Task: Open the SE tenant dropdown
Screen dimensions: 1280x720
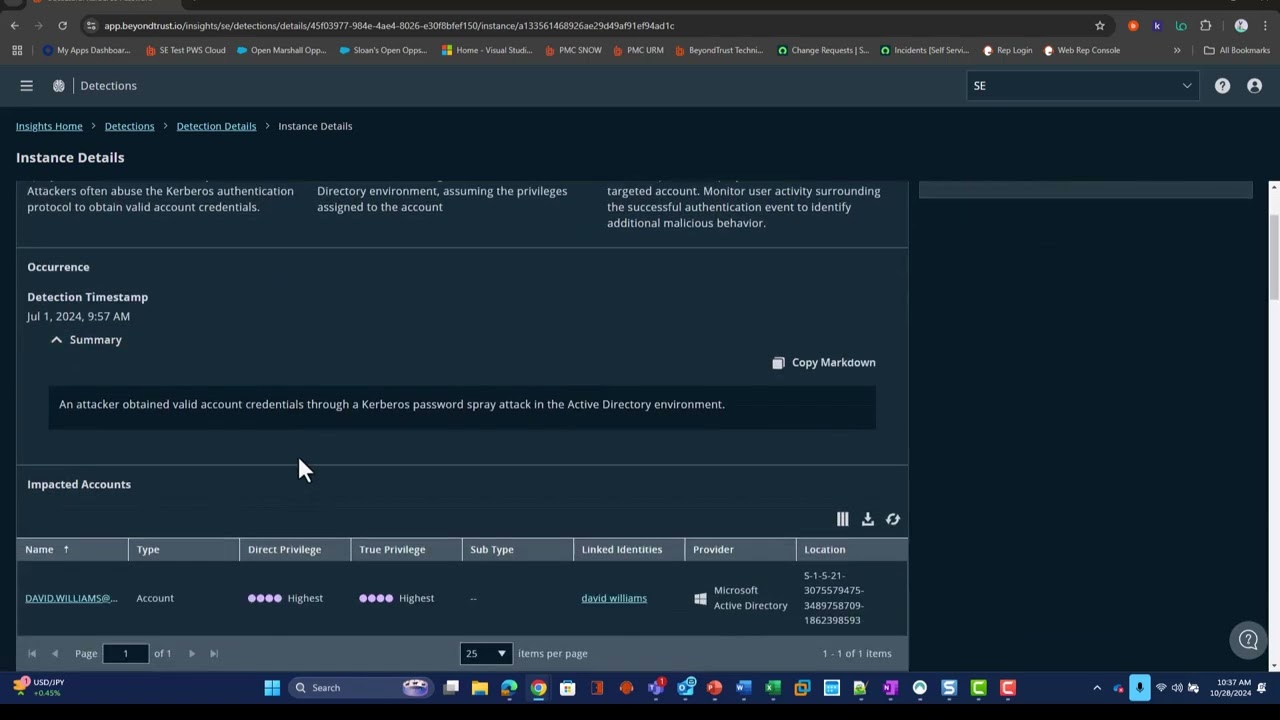Action: click(1083, 86)
